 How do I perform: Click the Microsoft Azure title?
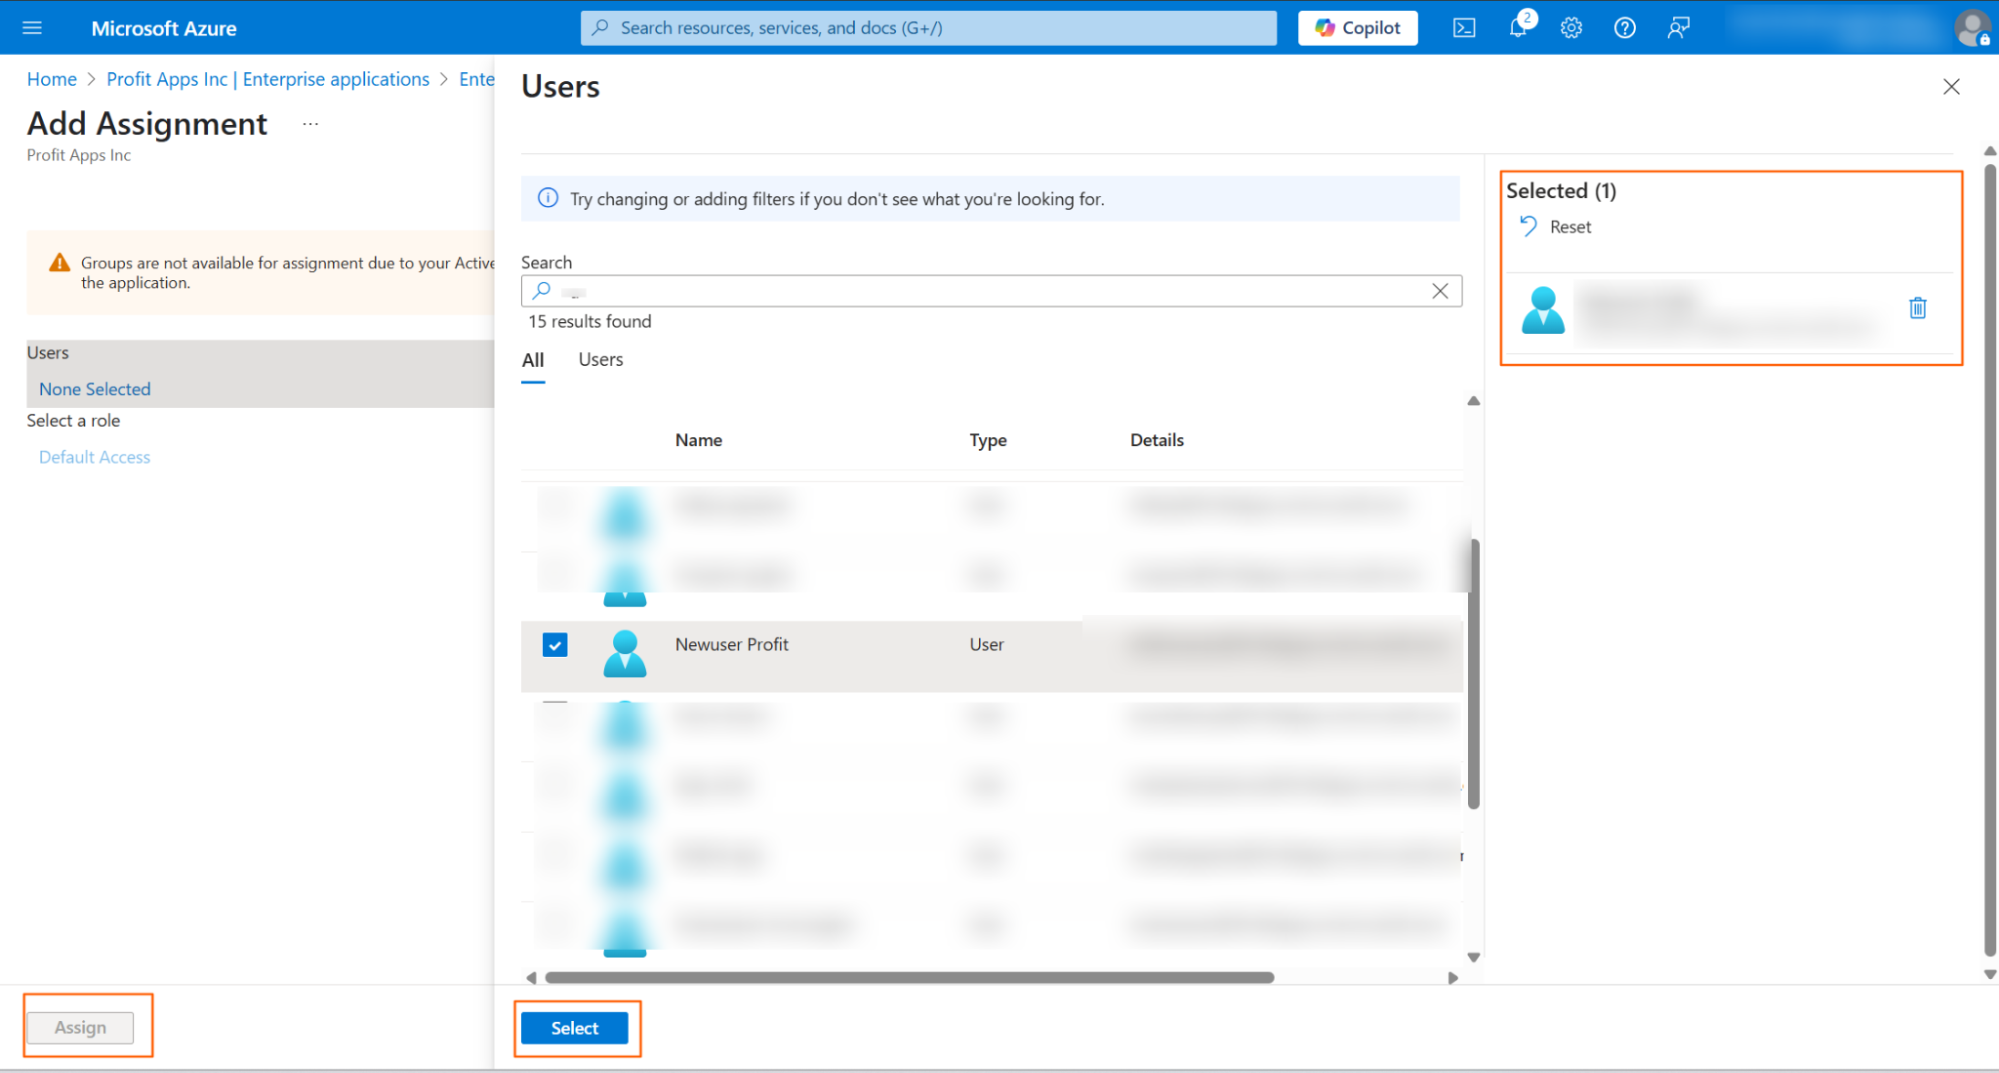(164, 28)
